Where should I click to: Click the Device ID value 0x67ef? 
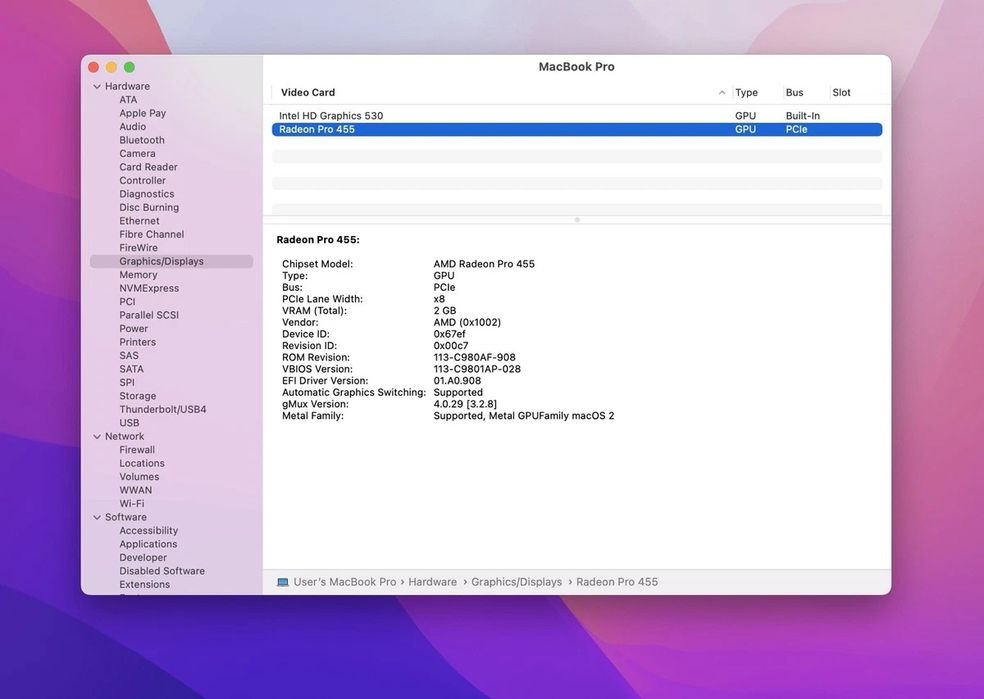pos(449,334)
